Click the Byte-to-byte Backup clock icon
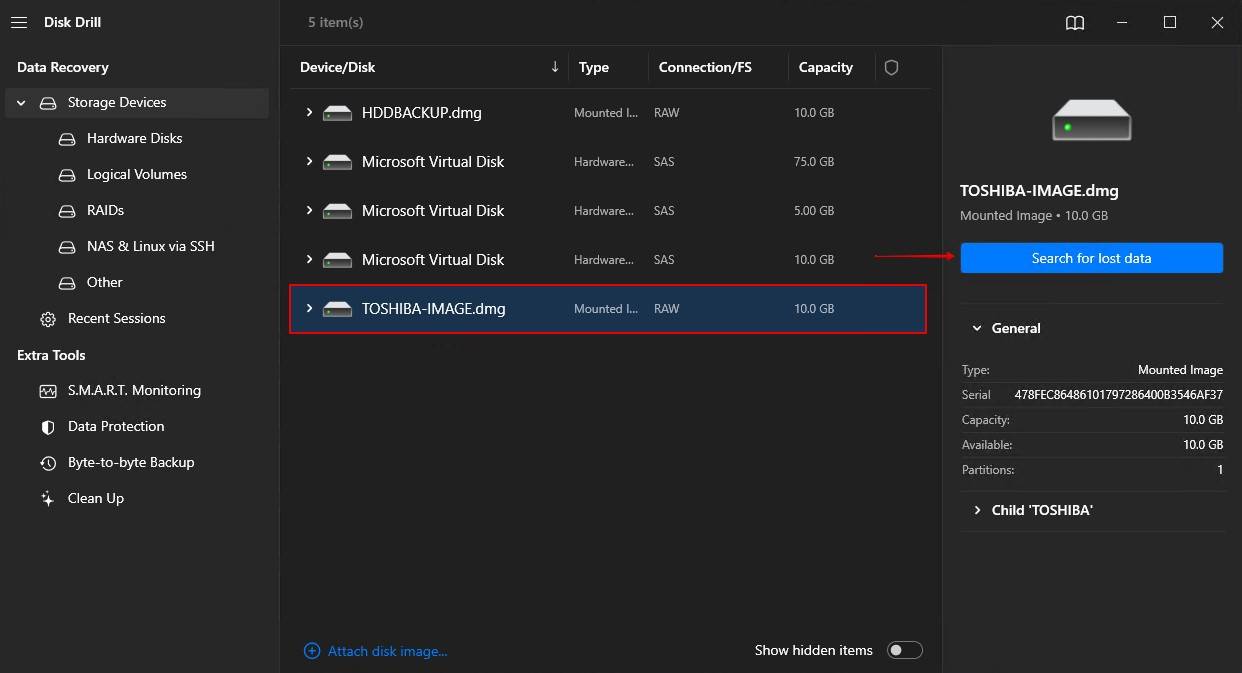The image size is (1242, 673). coord(48,463)
